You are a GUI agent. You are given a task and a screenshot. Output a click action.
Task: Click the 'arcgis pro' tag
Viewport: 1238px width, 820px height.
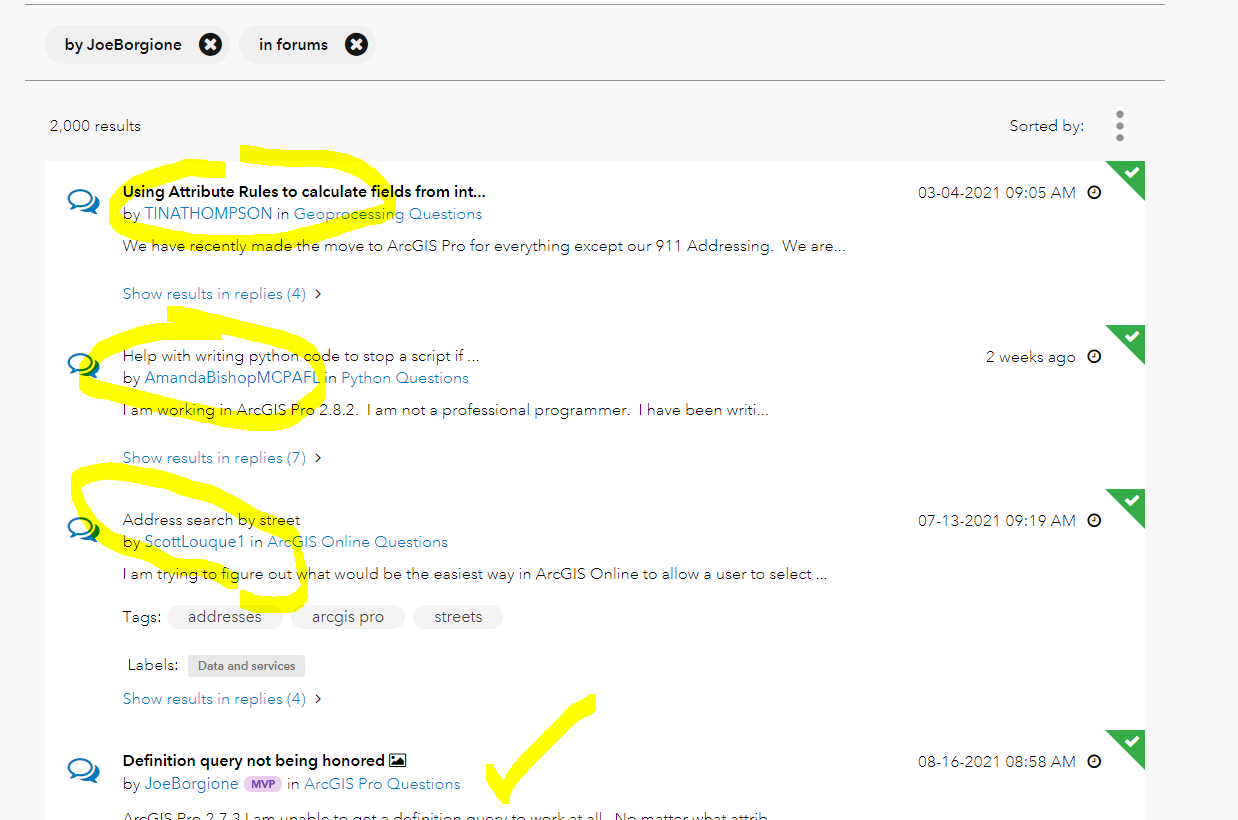click(347, 616)
